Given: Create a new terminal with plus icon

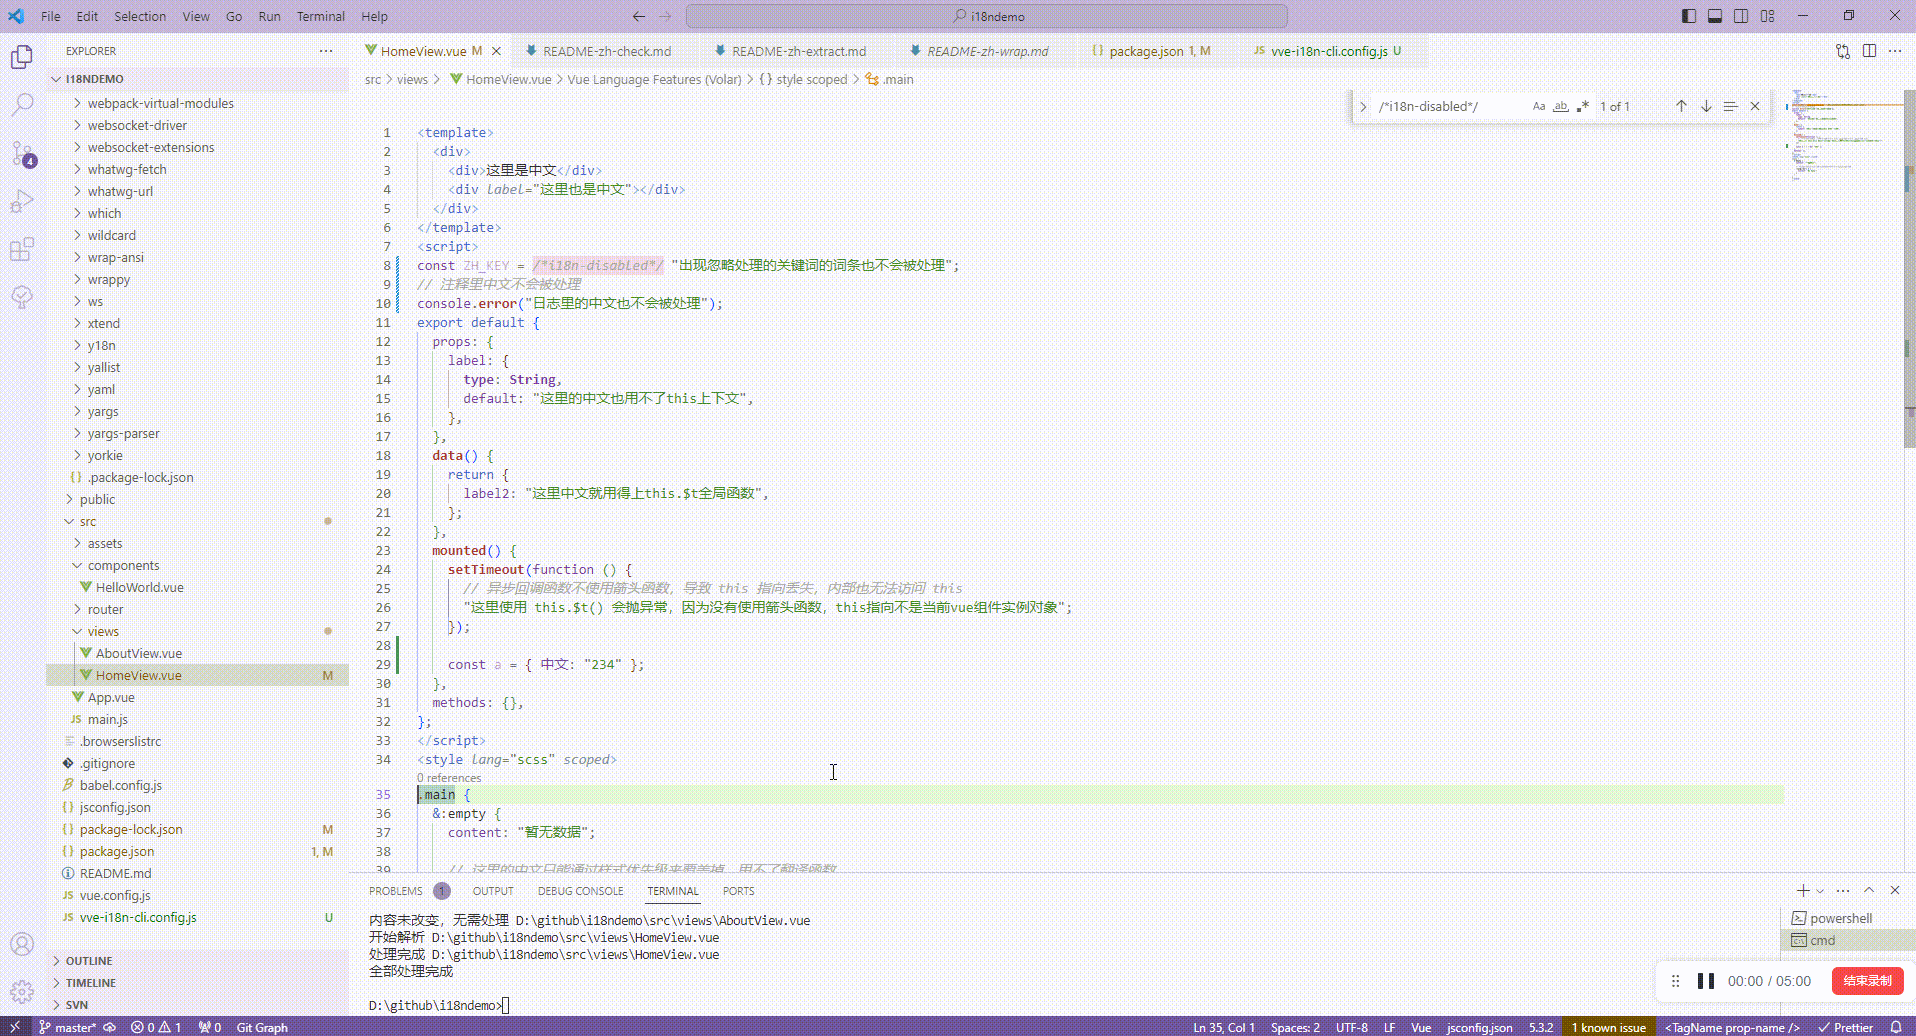Looking at the screenshot, I should click(x=1803, y=890).
